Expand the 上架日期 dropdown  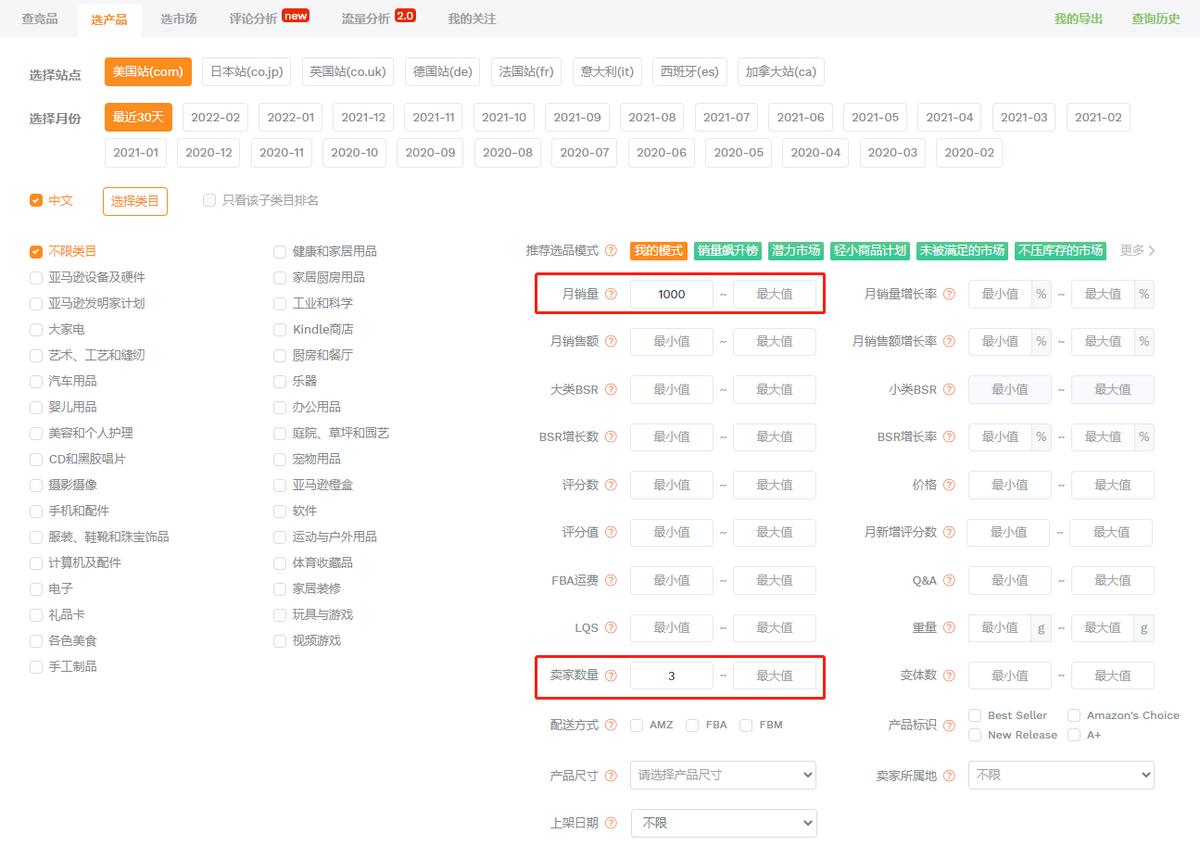click(722, 822)
